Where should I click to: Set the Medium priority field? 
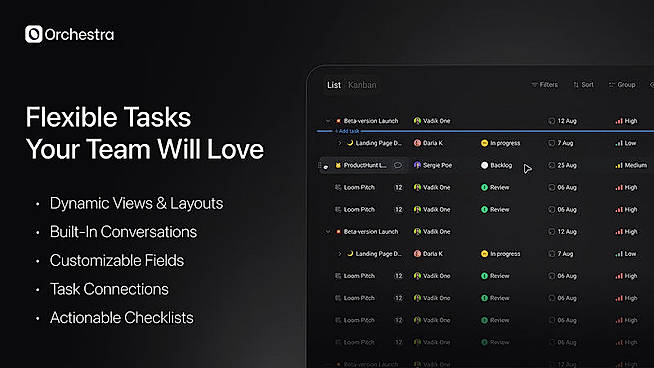pyautogui.click(x=631, y=165)
